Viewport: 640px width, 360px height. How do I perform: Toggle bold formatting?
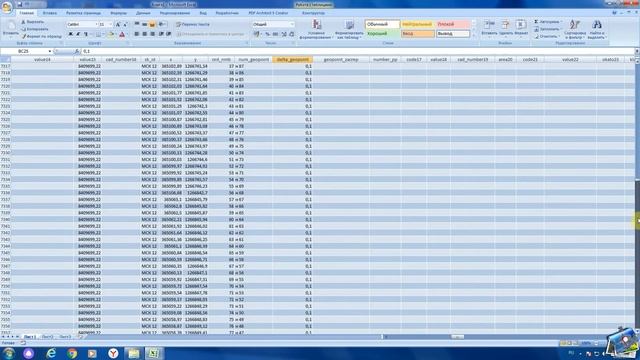pos(70,35)
